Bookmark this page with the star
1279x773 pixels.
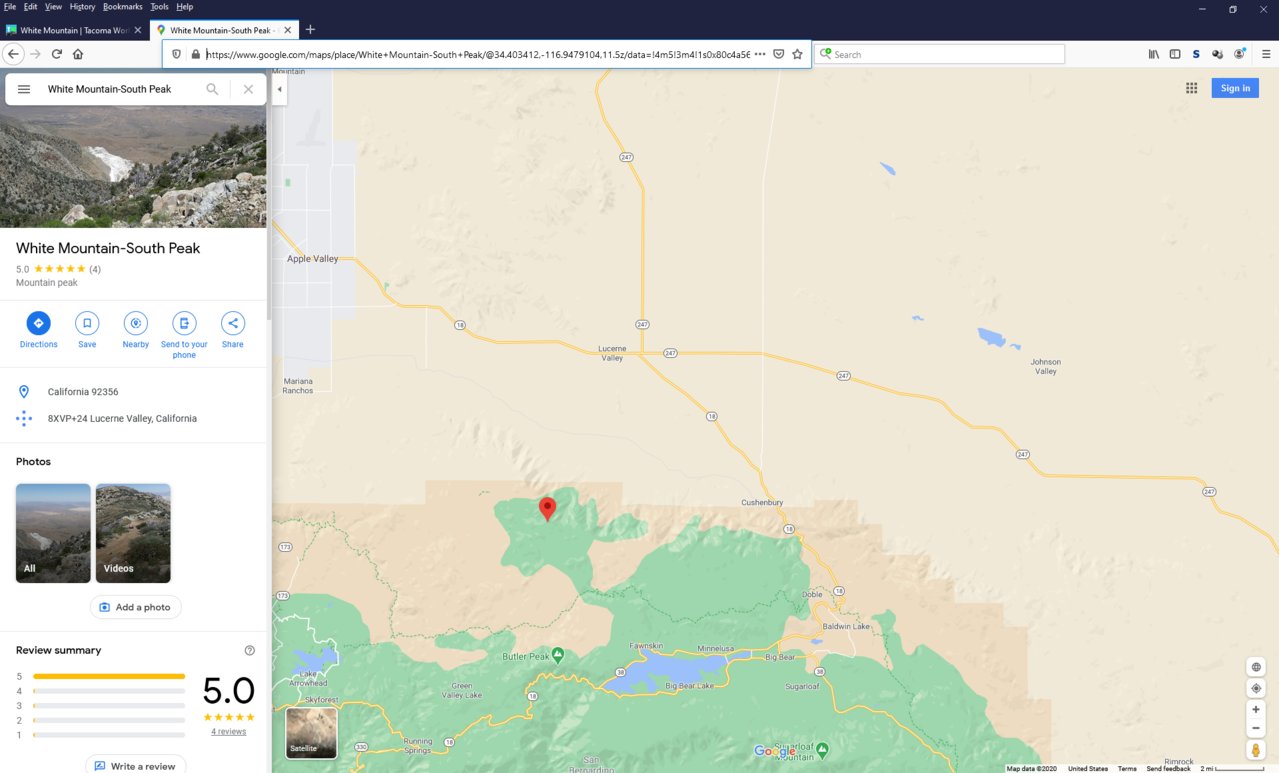(797, 54)
